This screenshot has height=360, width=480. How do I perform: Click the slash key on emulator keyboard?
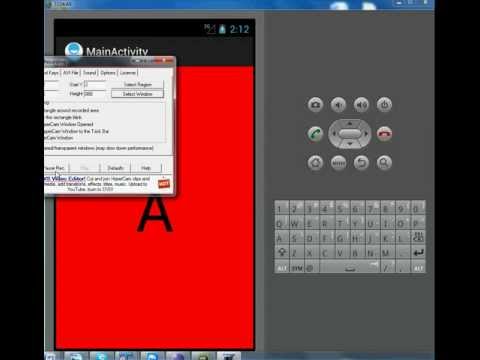click(x=388, y=268)
